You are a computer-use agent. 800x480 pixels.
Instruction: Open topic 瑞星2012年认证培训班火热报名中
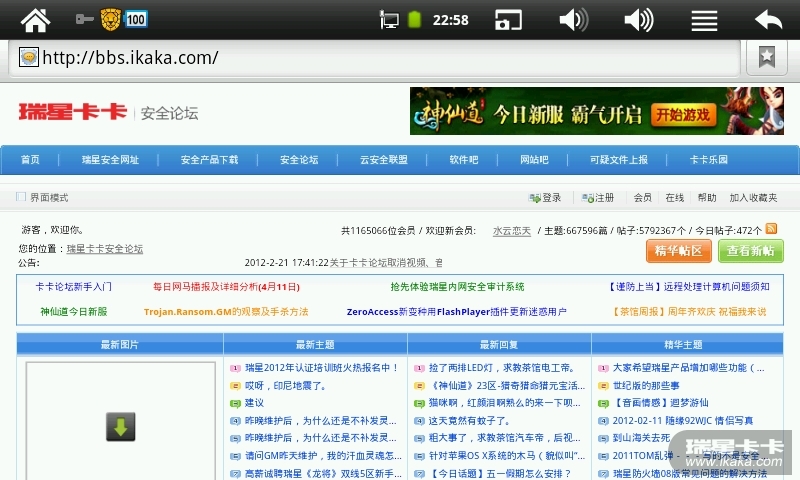point(321,368)
